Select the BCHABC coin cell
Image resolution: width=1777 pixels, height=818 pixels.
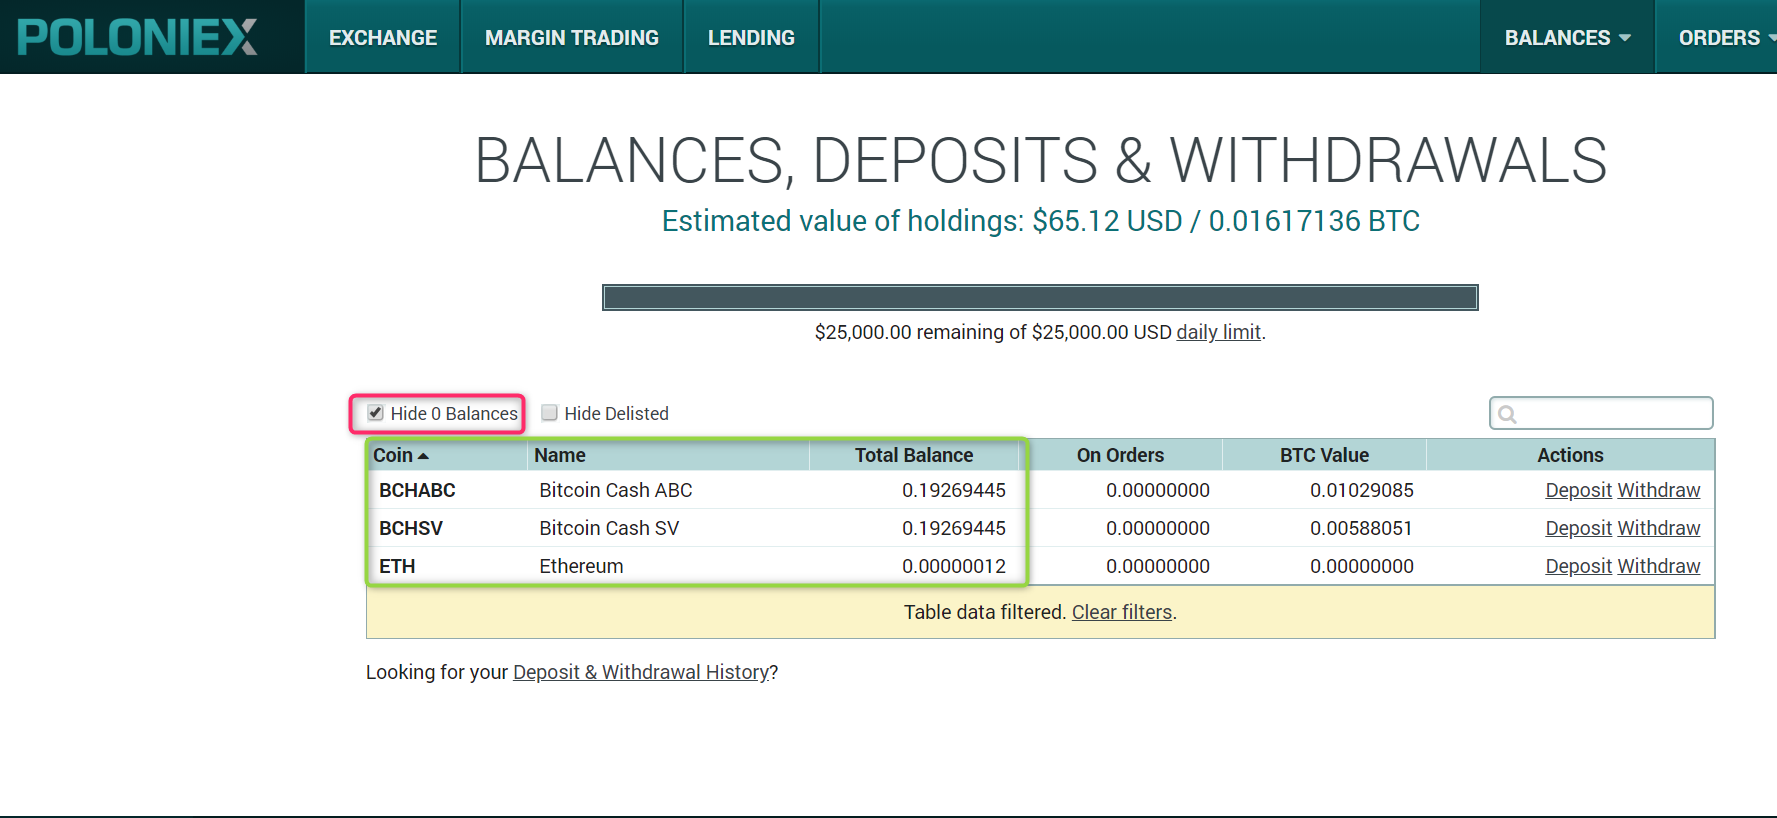(x=417, y=490)
